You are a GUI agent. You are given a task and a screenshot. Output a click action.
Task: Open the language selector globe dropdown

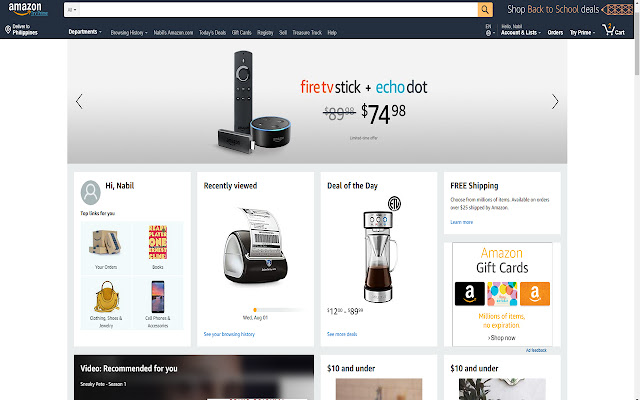click(x=490, y=30)
